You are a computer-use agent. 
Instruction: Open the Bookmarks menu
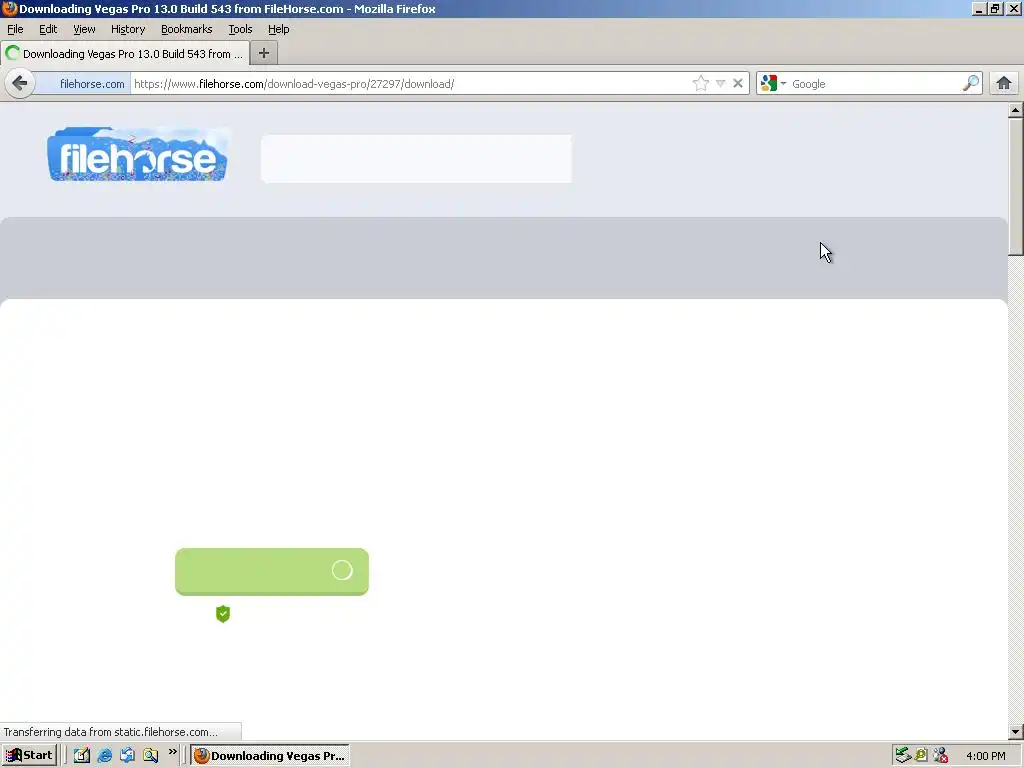tap(187, 29)
